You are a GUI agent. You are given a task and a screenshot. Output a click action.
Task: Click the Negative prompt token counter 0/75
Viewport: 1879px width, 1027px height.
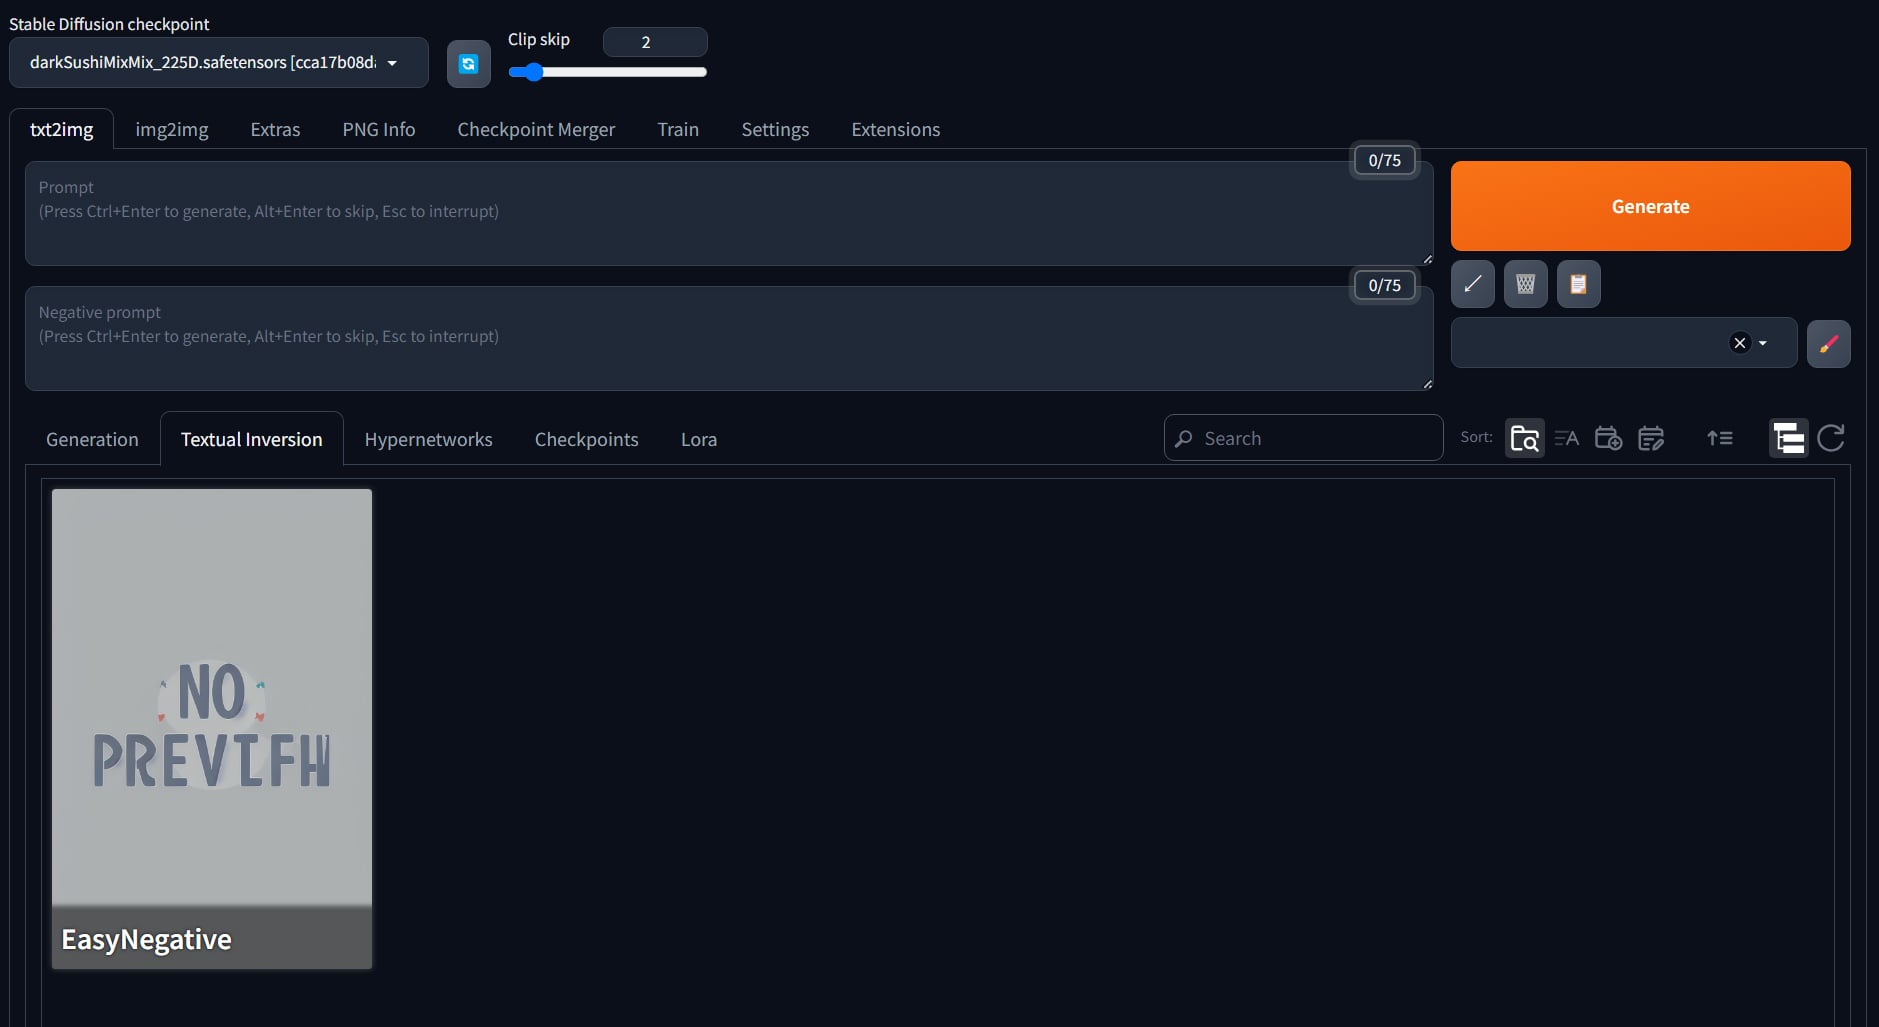pyautogui.click(x=1384, y=285)
